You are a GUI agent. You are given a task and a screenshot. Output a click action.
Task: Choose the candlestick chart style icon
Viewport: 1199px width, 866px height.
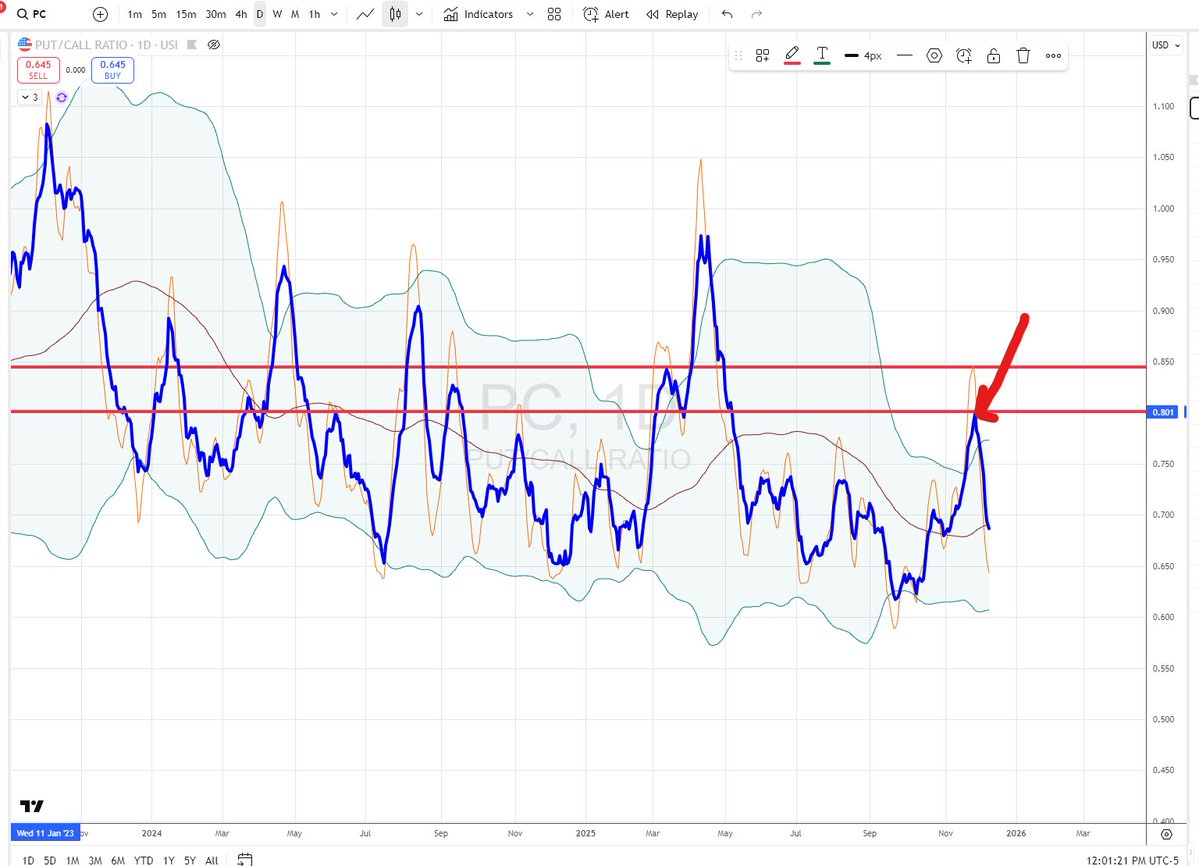coord(395,15)
